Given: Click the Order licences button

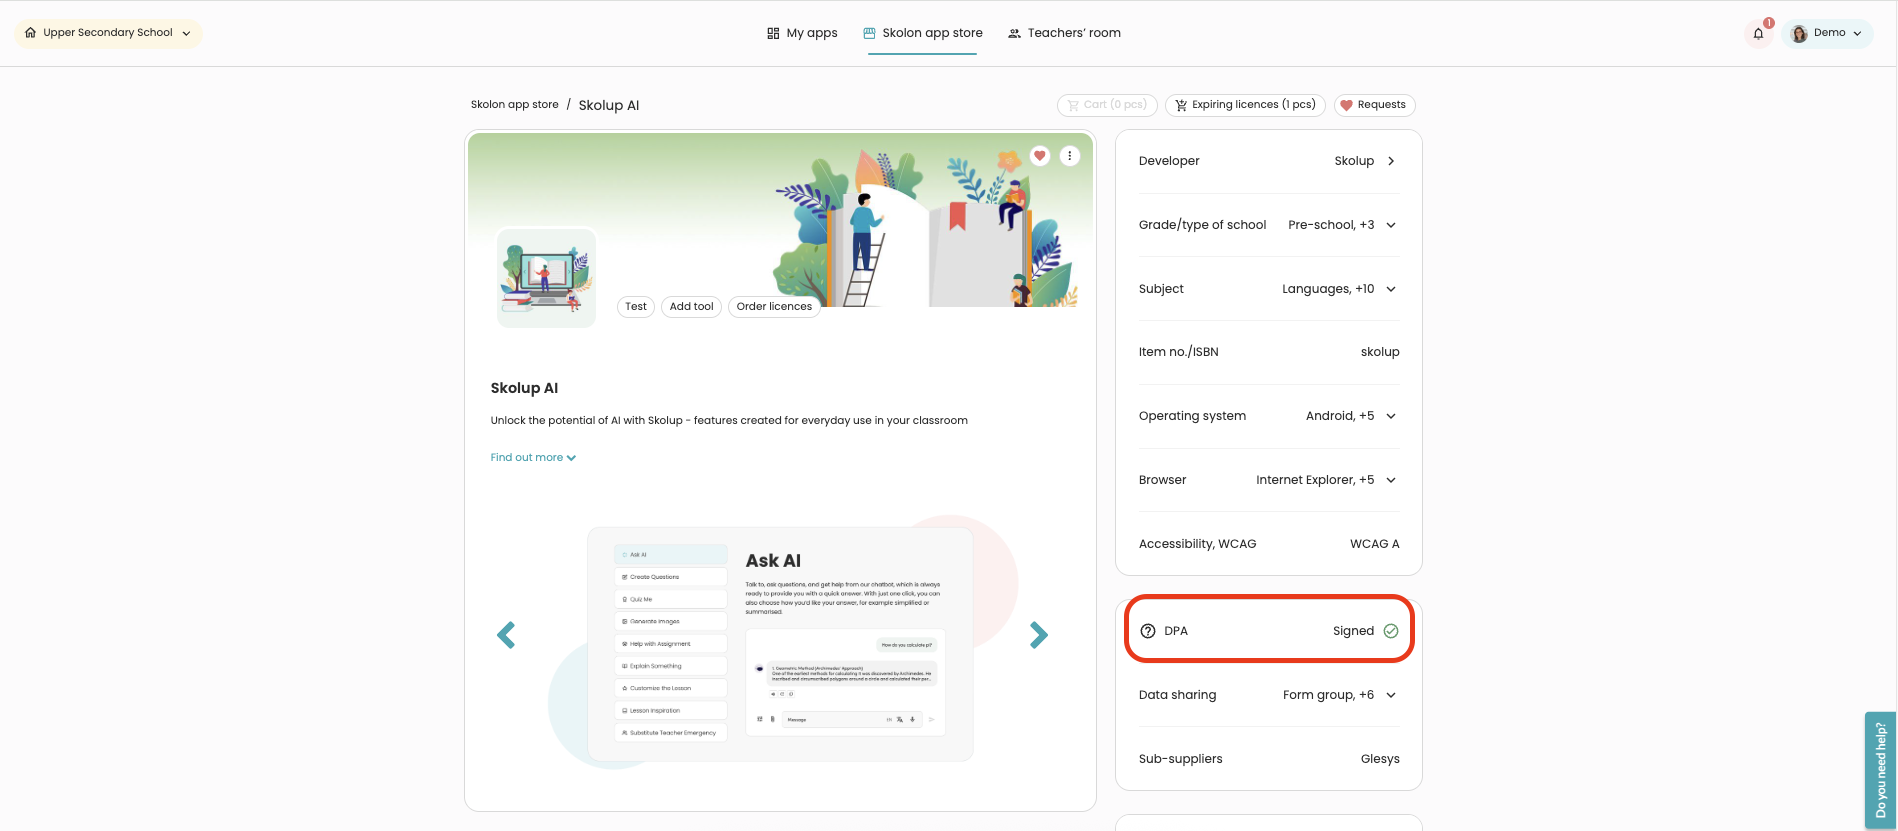Looking at the screenshot, I should point(774,307).
